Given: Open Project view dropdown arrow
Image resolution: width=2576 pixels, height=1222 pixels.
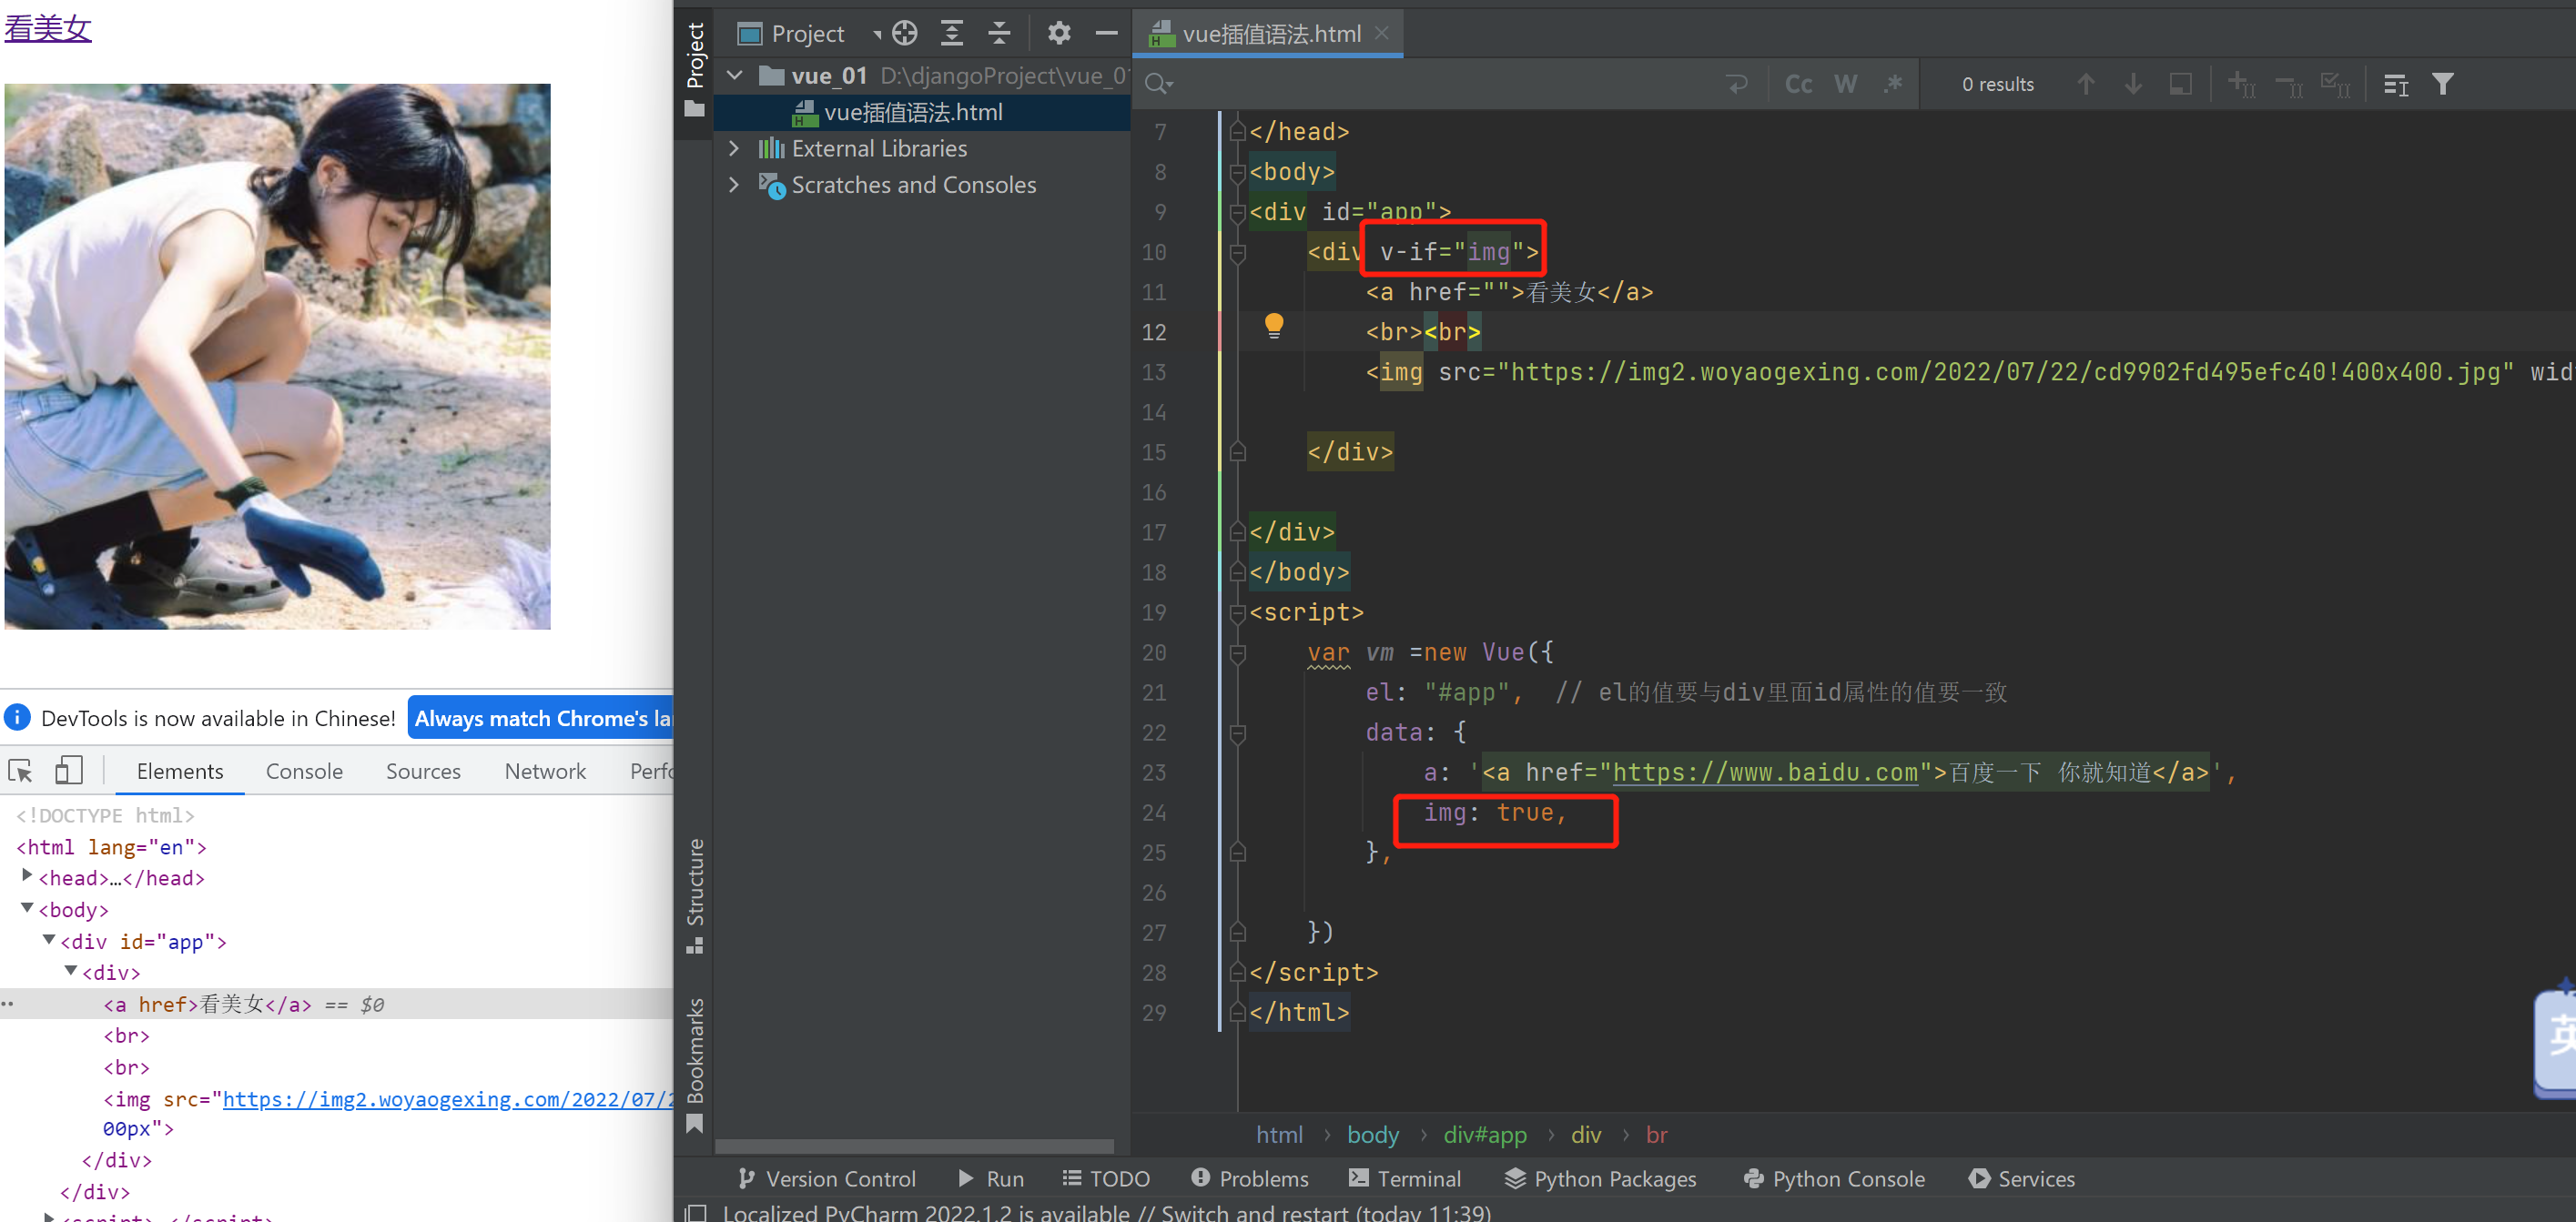Looking at the screenshot, I should [876, 34].
